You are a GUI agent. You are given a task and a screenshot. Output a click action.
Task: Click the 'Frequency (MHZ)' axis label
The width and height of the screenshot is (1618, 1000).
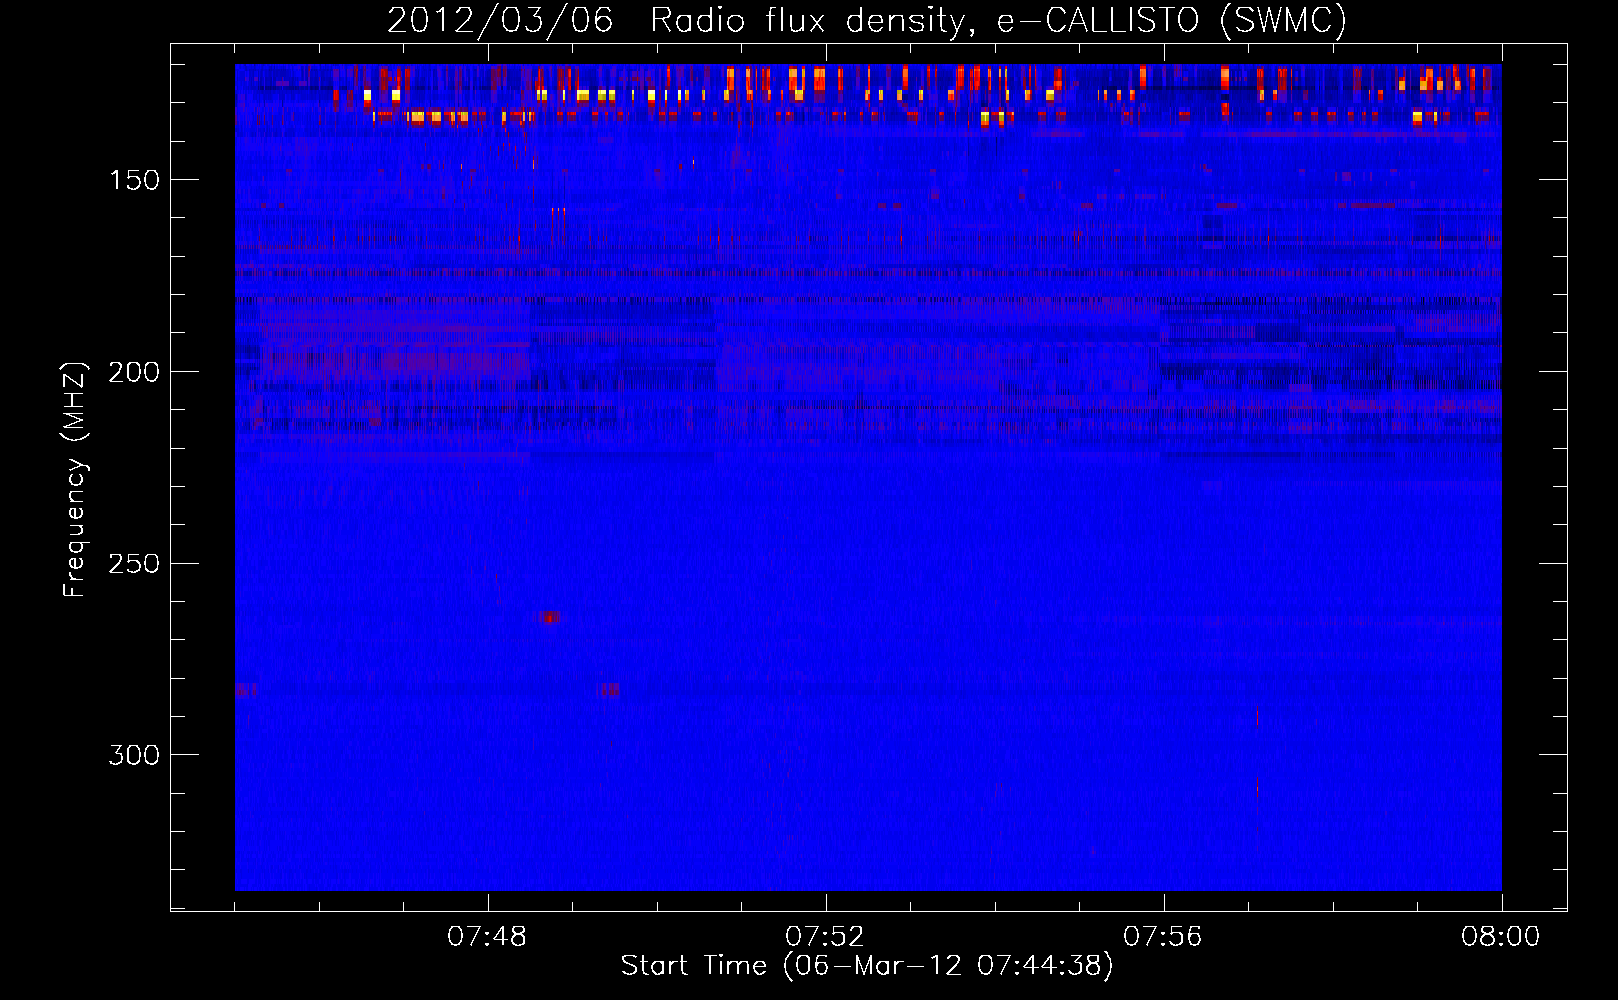pyautogui.click(x=75, y=479)
